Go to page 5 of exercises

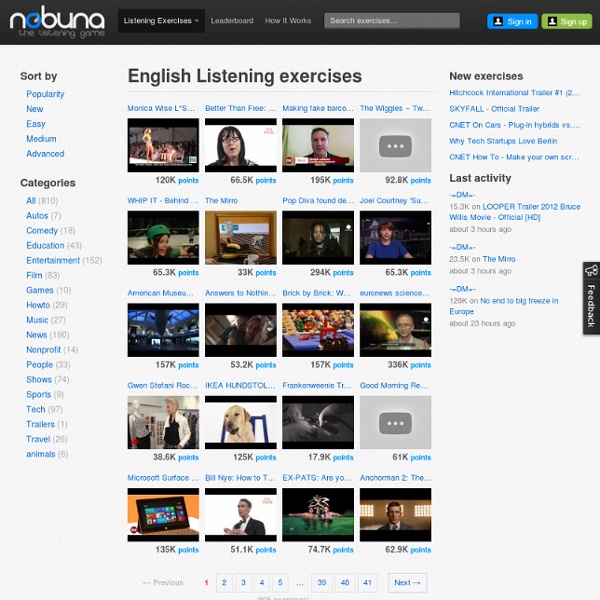coord(280,583)
